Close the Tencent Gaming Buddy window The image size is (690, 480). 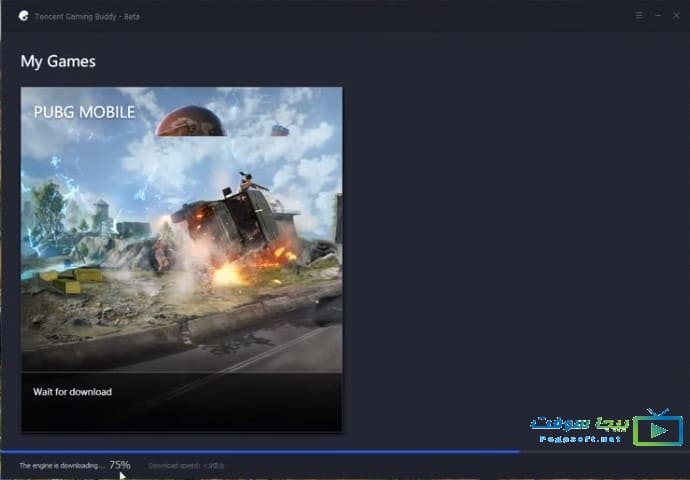click(676, 15)
